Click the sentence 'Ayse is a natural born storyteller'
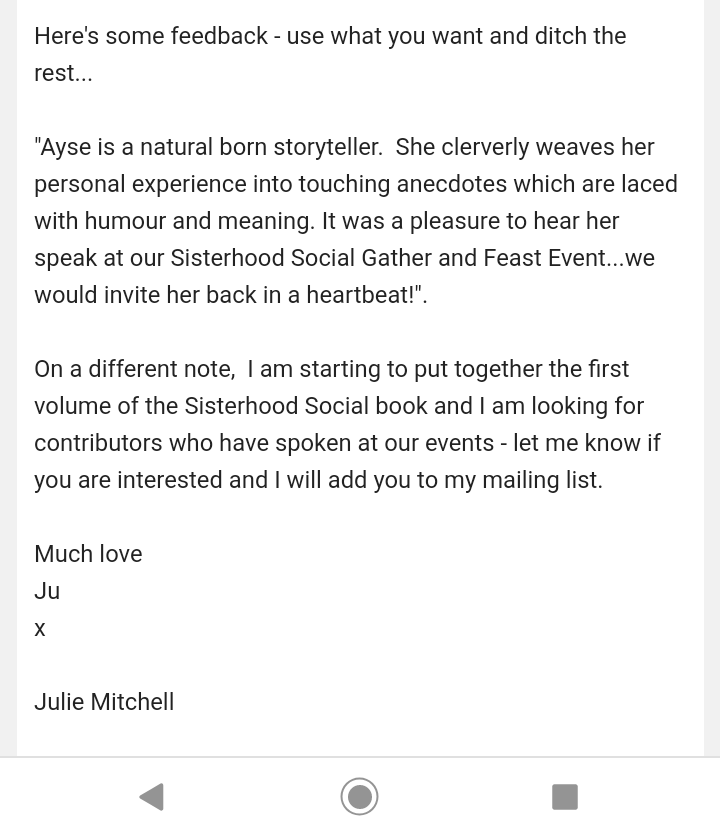Viewport: 720px width, 838px height. click(x=208, y=147)
